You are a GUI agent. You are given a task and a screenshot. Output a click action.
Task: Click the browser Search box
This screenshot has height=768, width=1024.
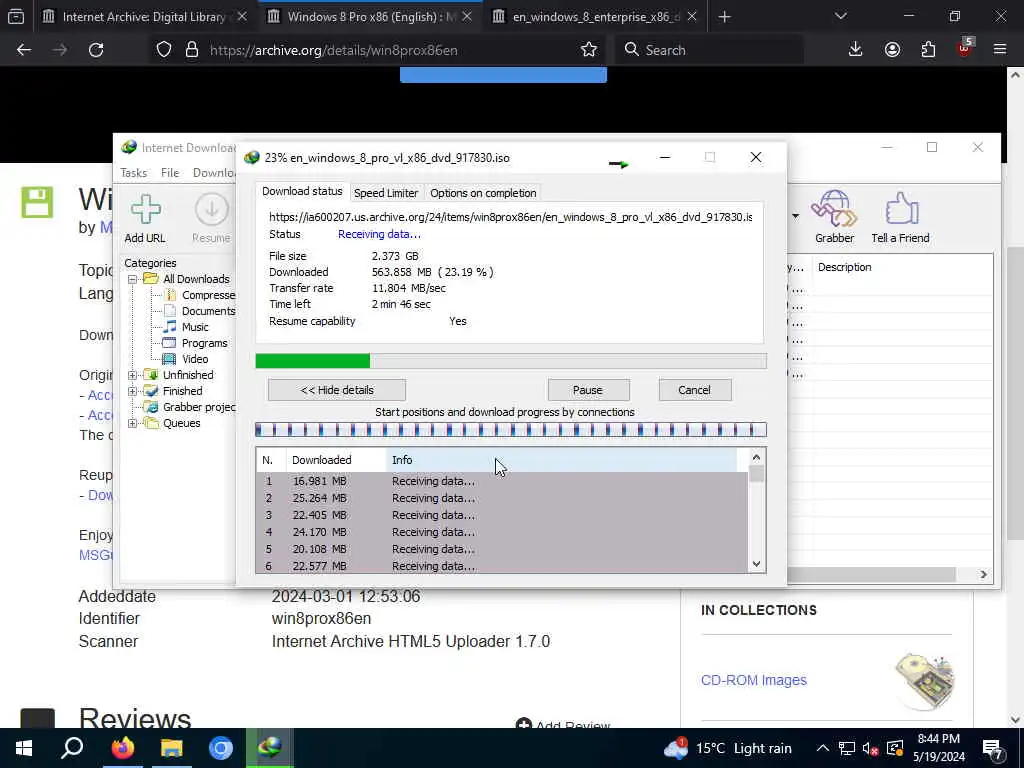coord(709,50)
